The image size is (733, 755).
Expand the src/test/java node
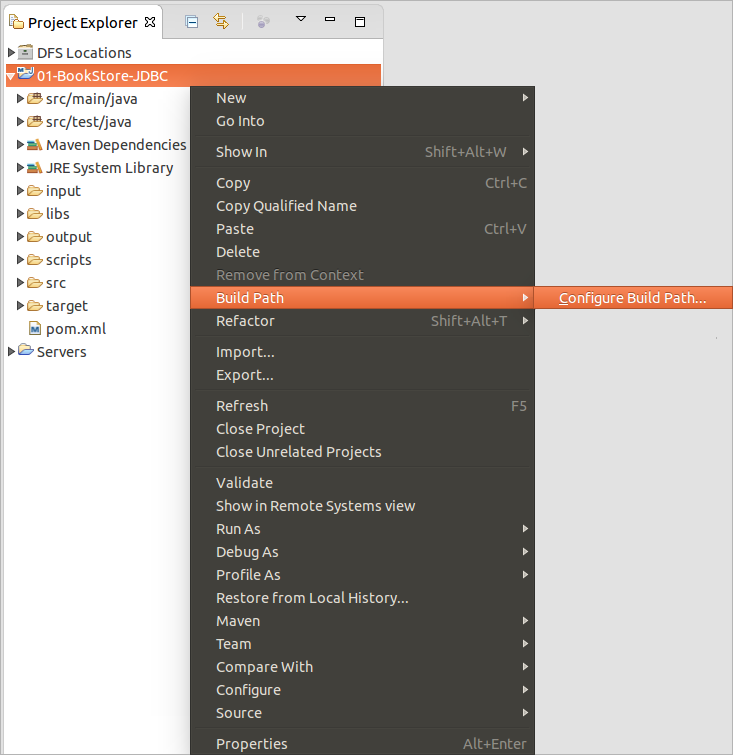(x=20, y=121)
